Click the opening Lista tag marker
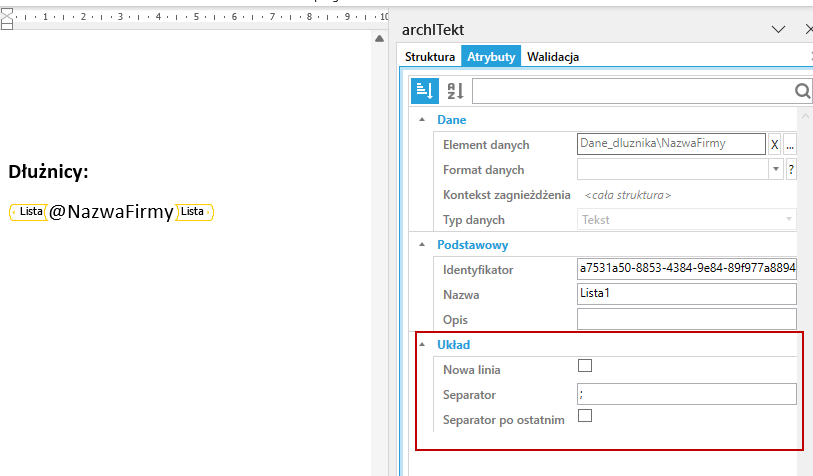813x476 pixels. [29, 212]
